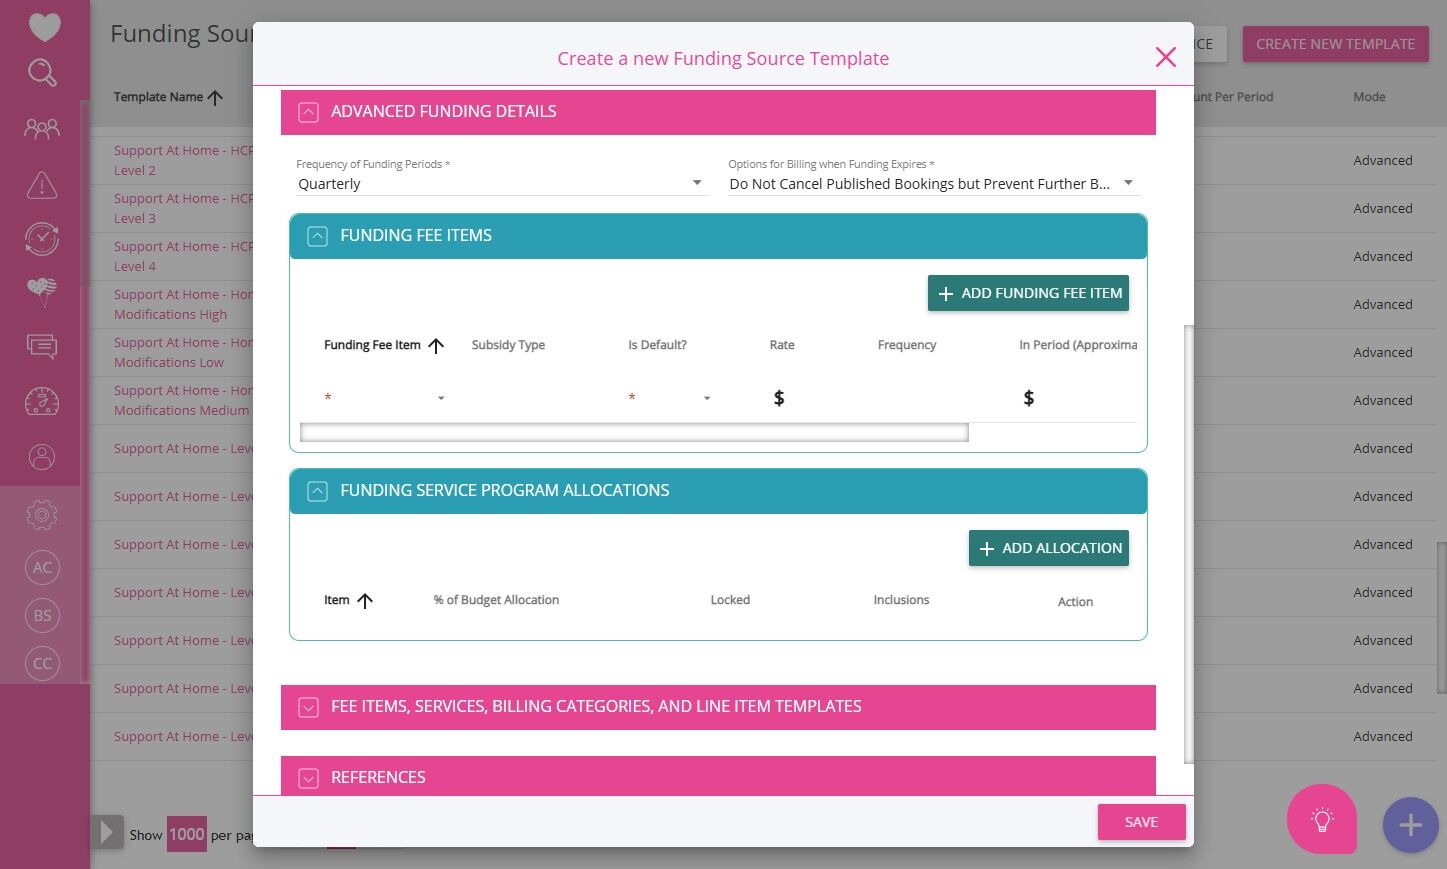Expand Fee Items, Services, Billing Categories section

tap(309, 707)
